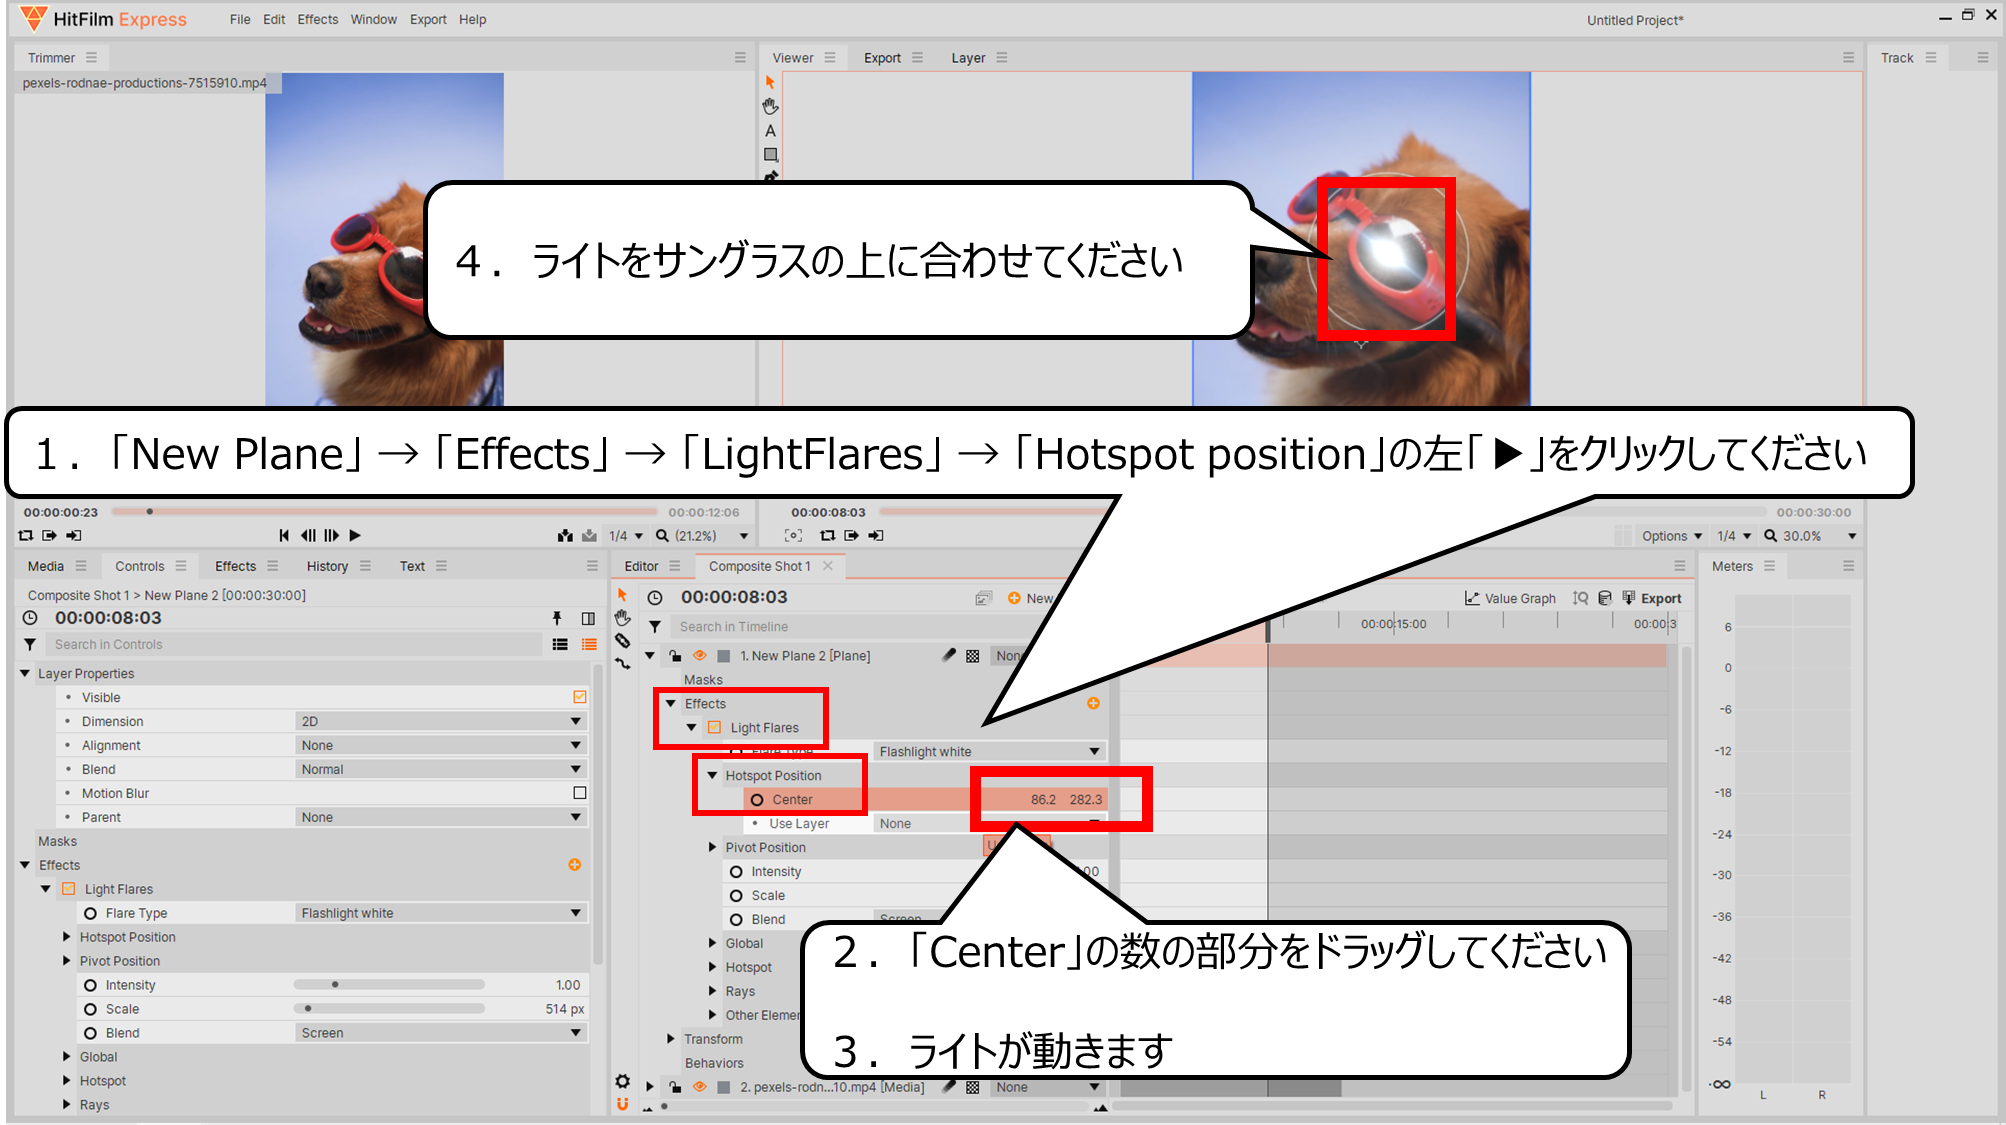2006x1125 pixels.
Task: Click the pexels video thumbnail in Trimmer
Action: coord(385,240)
